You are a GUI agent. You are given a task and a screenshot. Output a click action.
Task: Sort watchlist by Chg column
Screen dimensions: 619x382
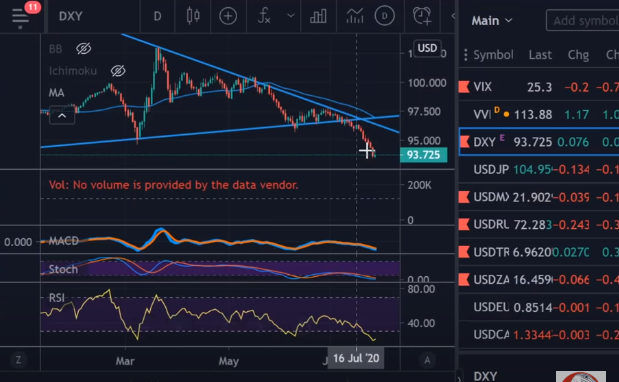coord(578,55)
